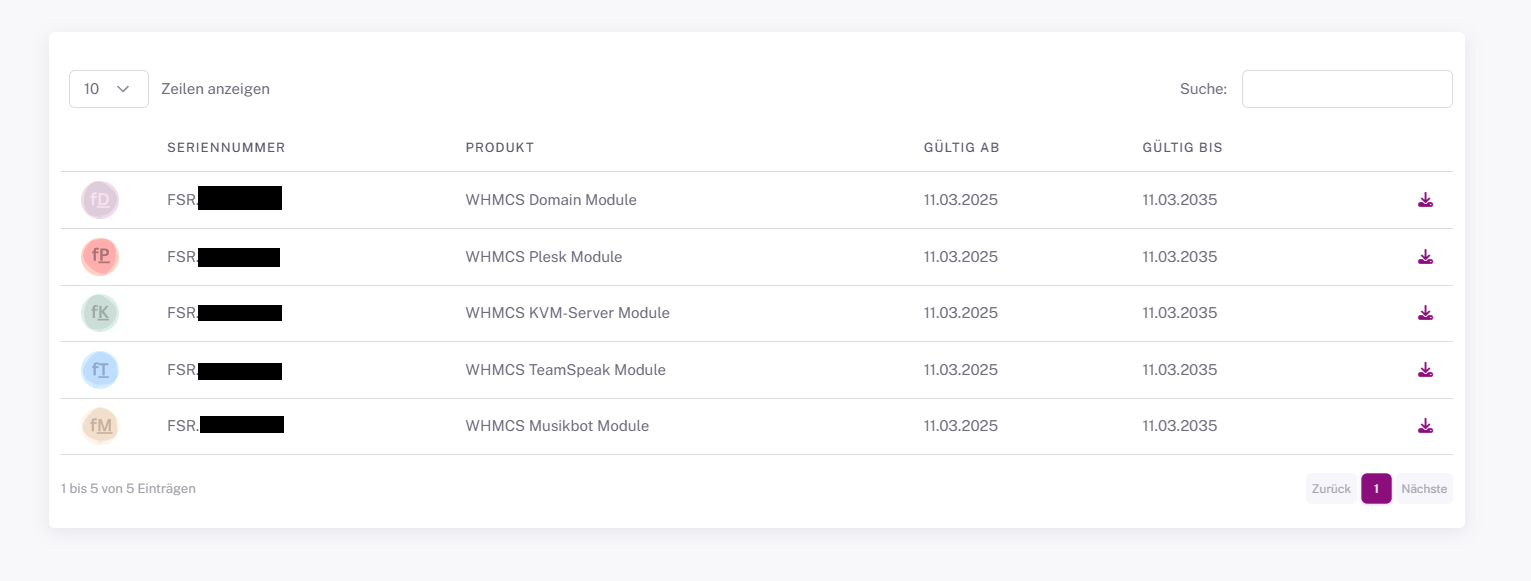Click the fK KVM-Server avatar icon
1531x581 pixels.
(x=100, y=313)
